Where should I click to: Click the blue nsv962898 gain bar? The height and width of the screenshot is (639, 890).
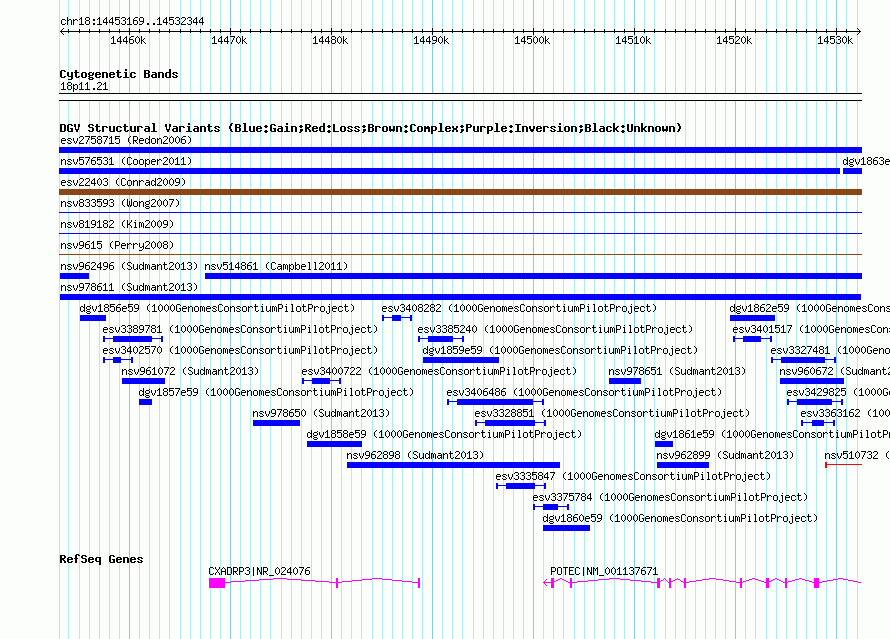pyautogui.click(x=454, y=465)
